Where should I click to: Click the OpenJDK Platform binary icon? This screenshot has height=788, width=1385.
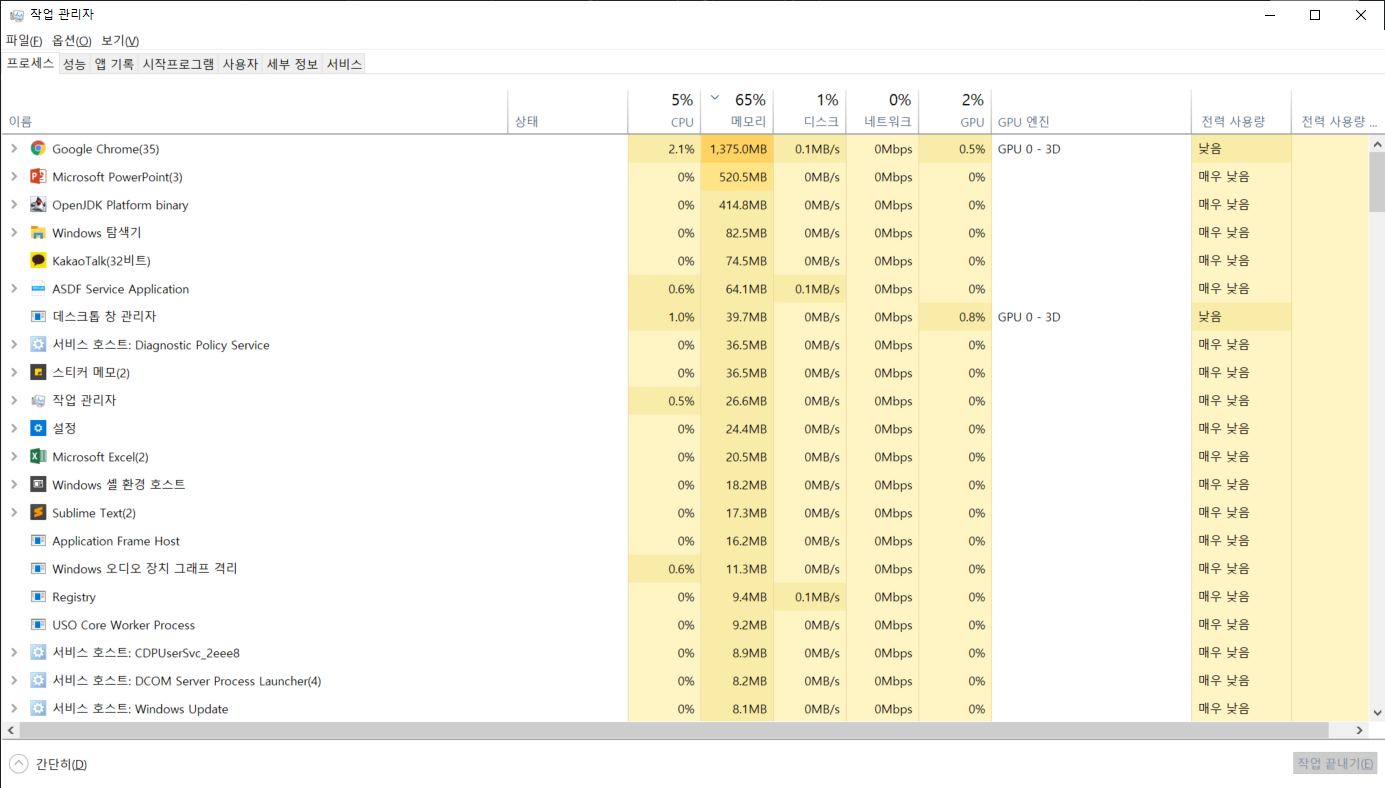pyautogui.click(x=38, y=204)
